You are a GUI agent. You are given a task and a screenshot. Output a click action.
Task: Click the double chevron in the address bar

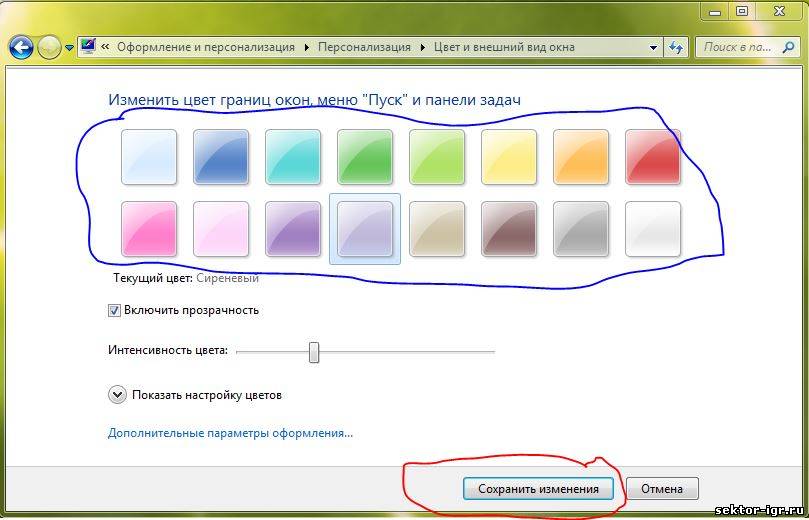(x=105, y=47)
